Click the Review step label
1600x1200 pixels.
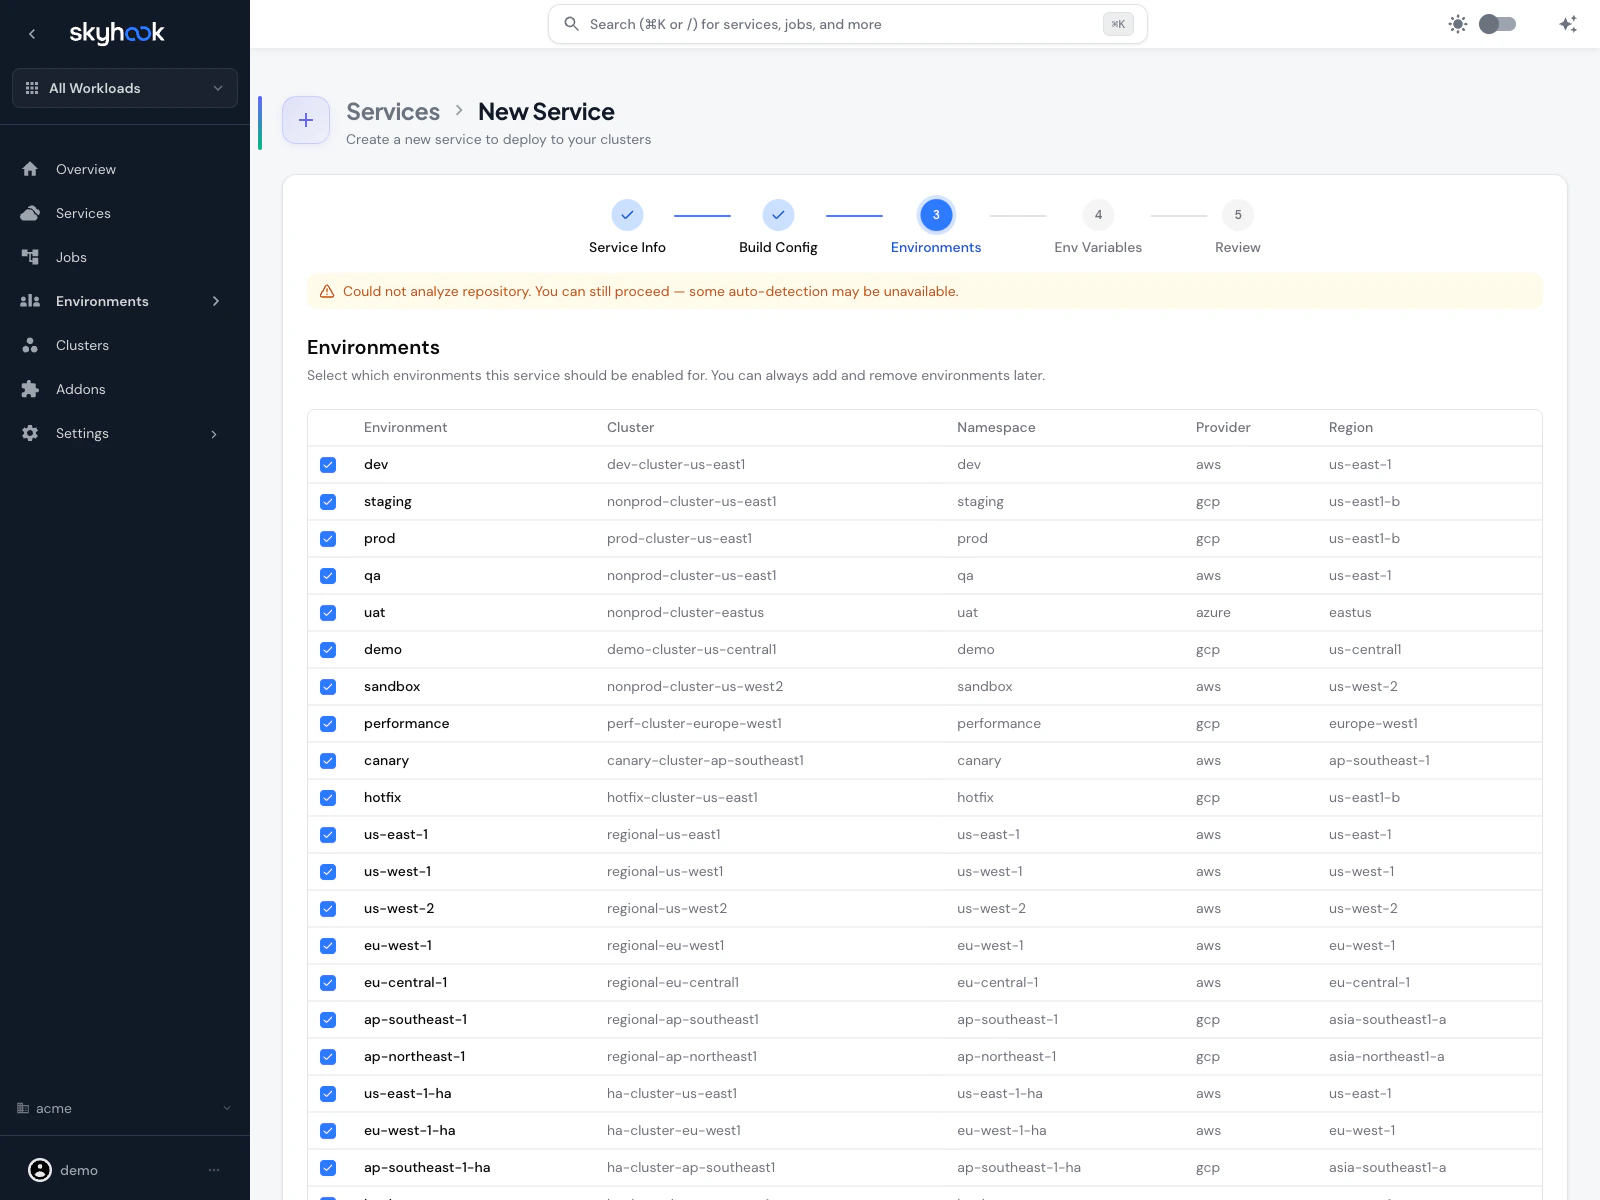tap(1237, 247)
